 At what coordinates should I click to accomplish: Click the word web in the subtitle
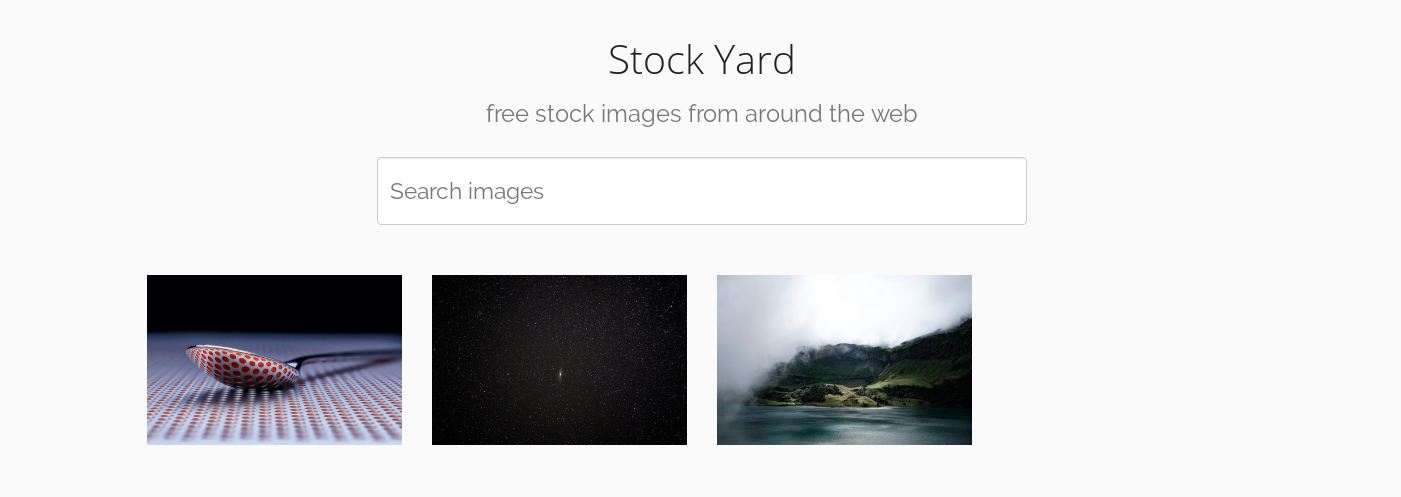895,114
